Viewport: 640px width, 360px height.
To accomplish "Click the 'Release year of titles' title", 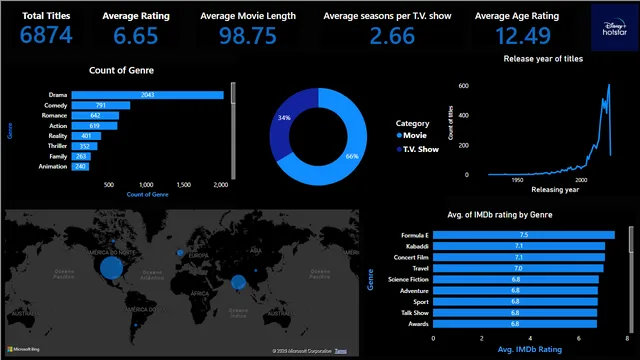I will pyautogui.click(x=543, y=59).
